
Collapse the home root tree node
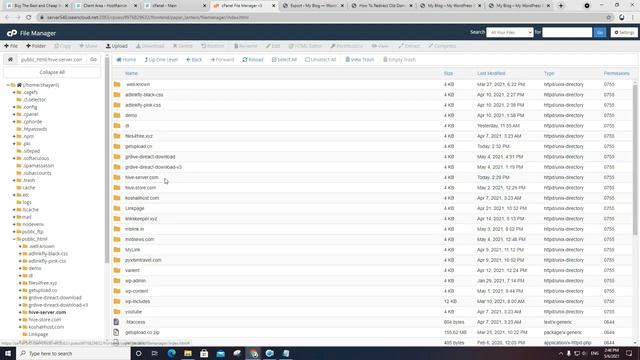(8, 85)
